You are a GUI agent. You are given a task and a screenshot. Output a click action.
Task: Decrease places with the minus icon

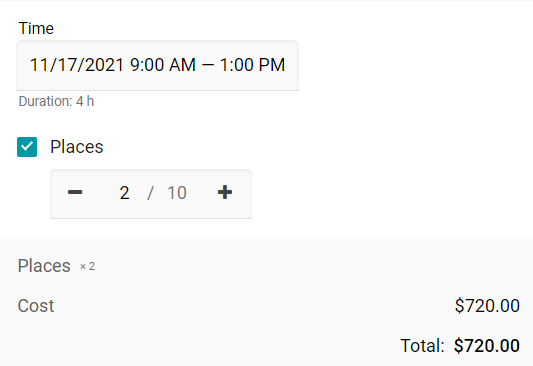[75, 192]
